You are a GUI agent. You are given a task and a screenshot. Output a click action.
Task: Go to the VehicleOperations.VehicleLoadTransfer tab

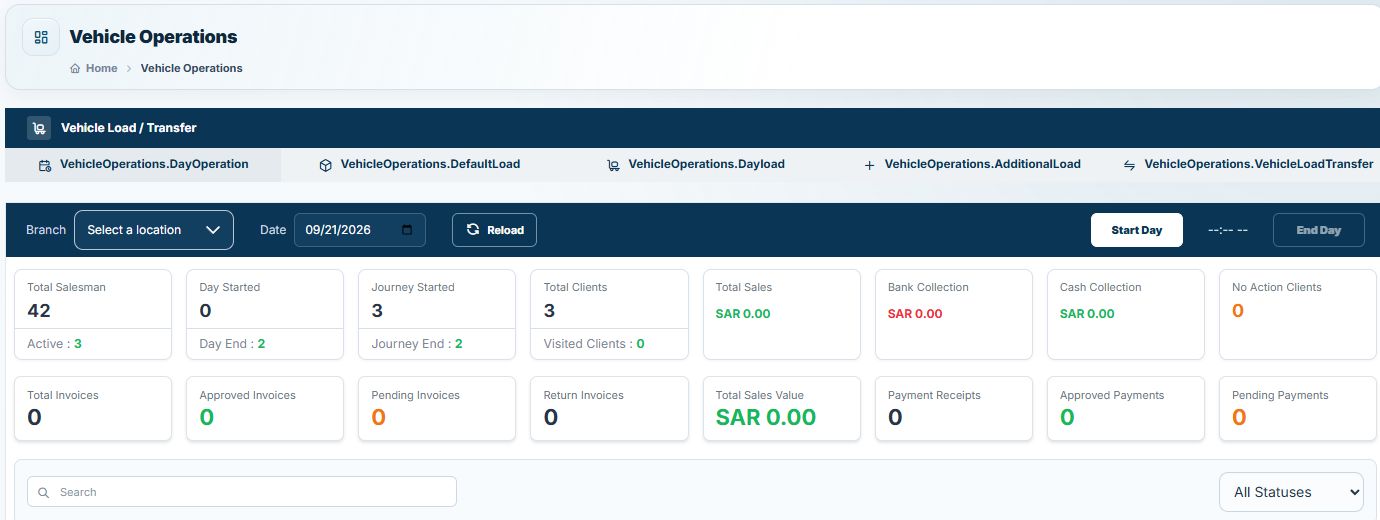point(1248,165)
